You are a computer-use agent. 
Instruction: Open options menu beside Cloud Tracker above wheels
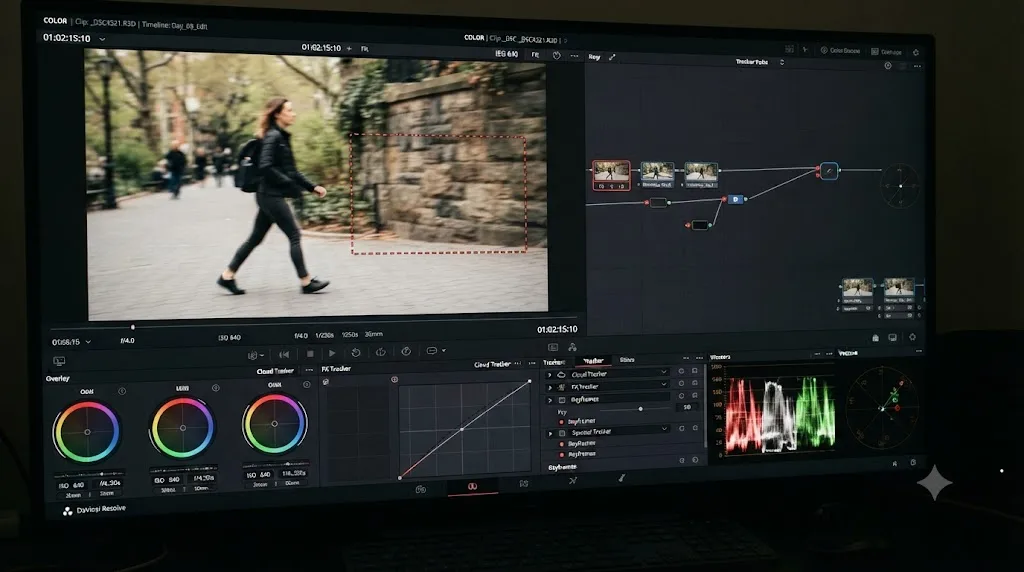(309, 370)
